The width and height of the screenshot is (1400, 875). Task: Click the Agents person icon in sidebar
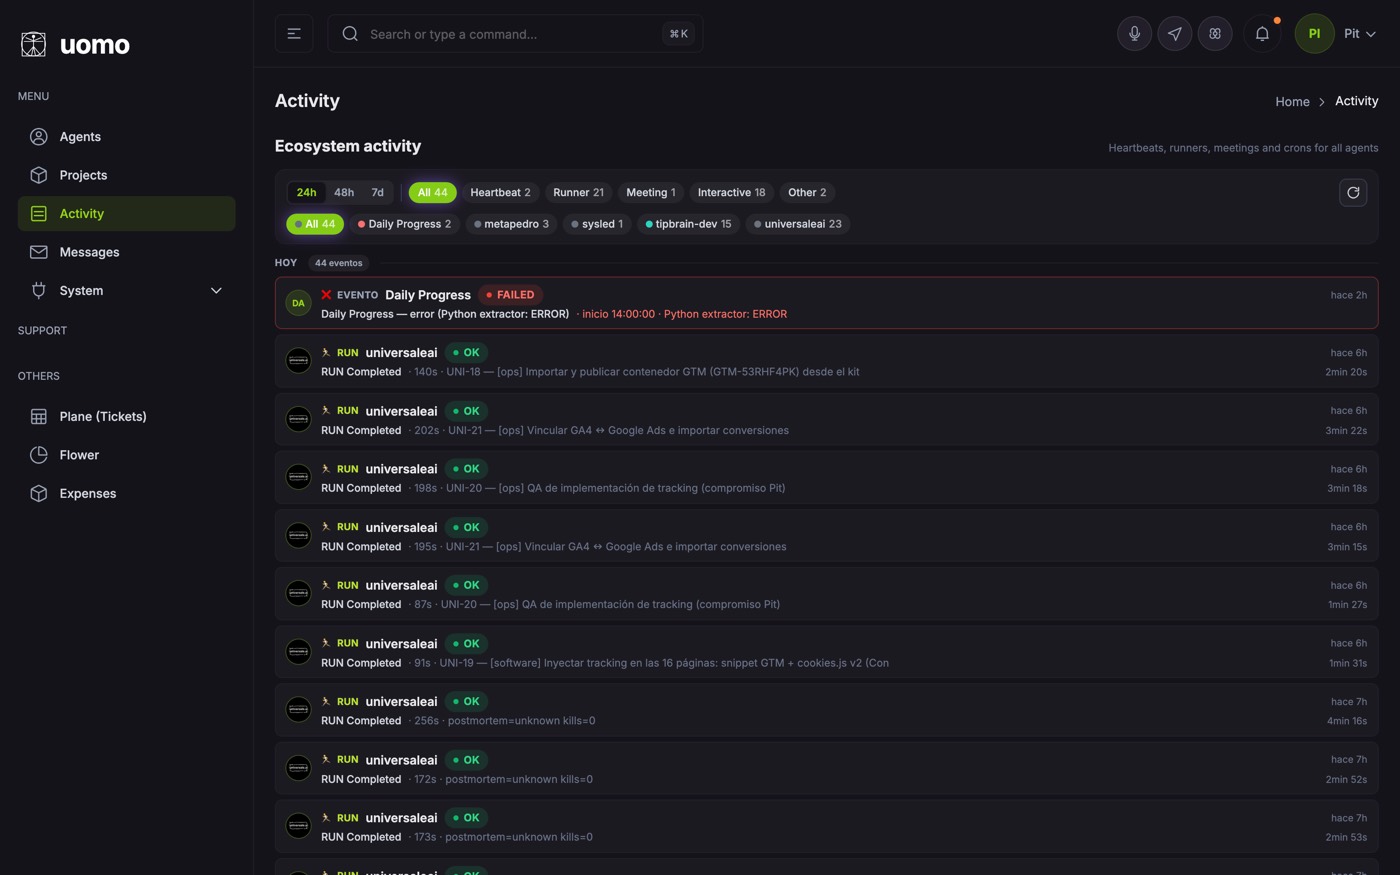click(x=38, y=137)
